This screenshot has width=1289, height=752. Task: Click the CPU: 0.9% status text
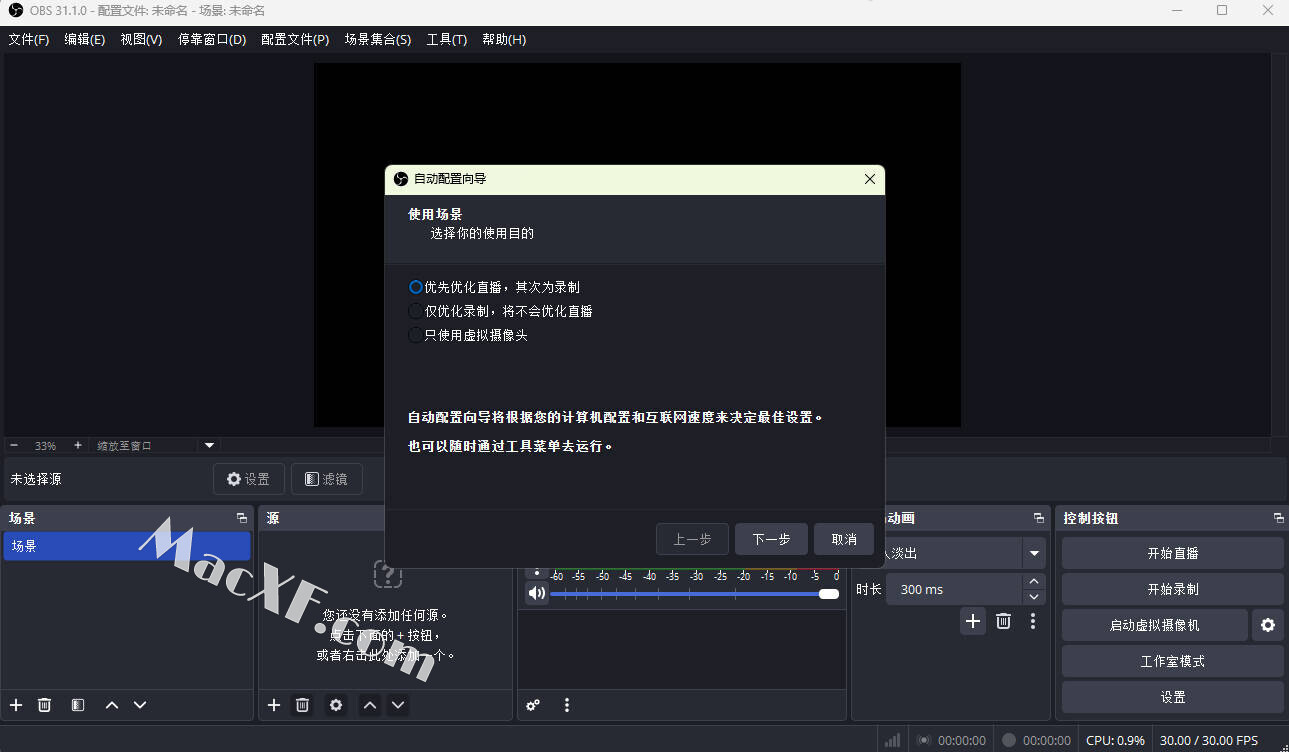point(1115,740)
